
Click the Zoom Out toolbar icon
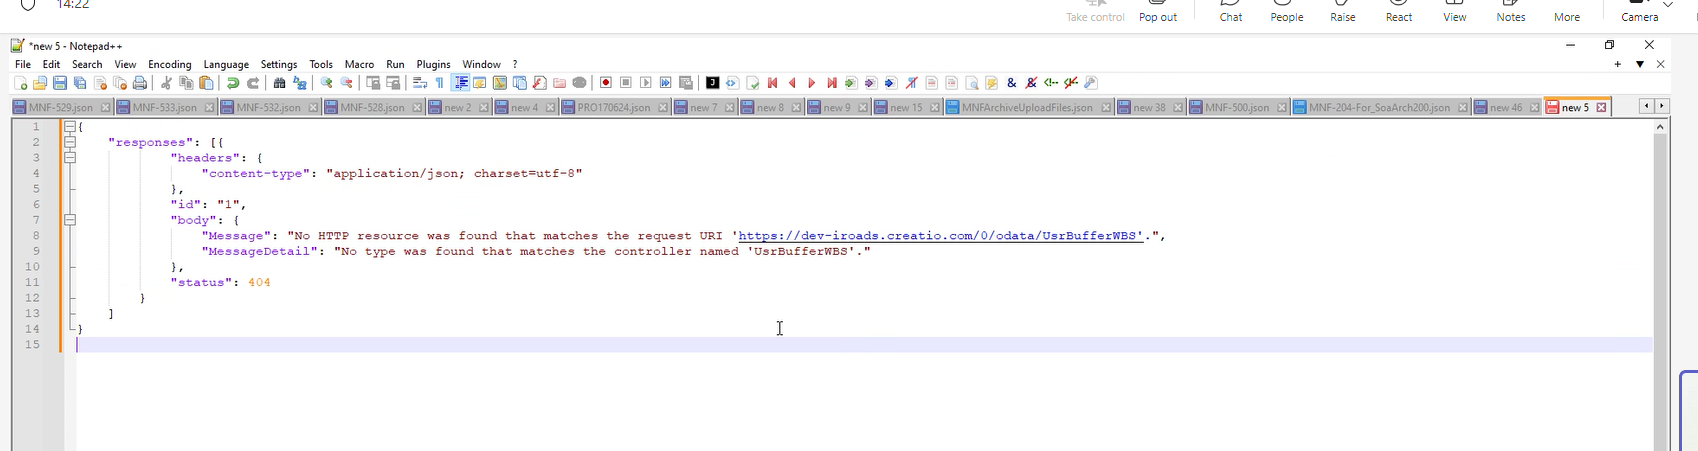pyautogui.click(x=346, y=83)
